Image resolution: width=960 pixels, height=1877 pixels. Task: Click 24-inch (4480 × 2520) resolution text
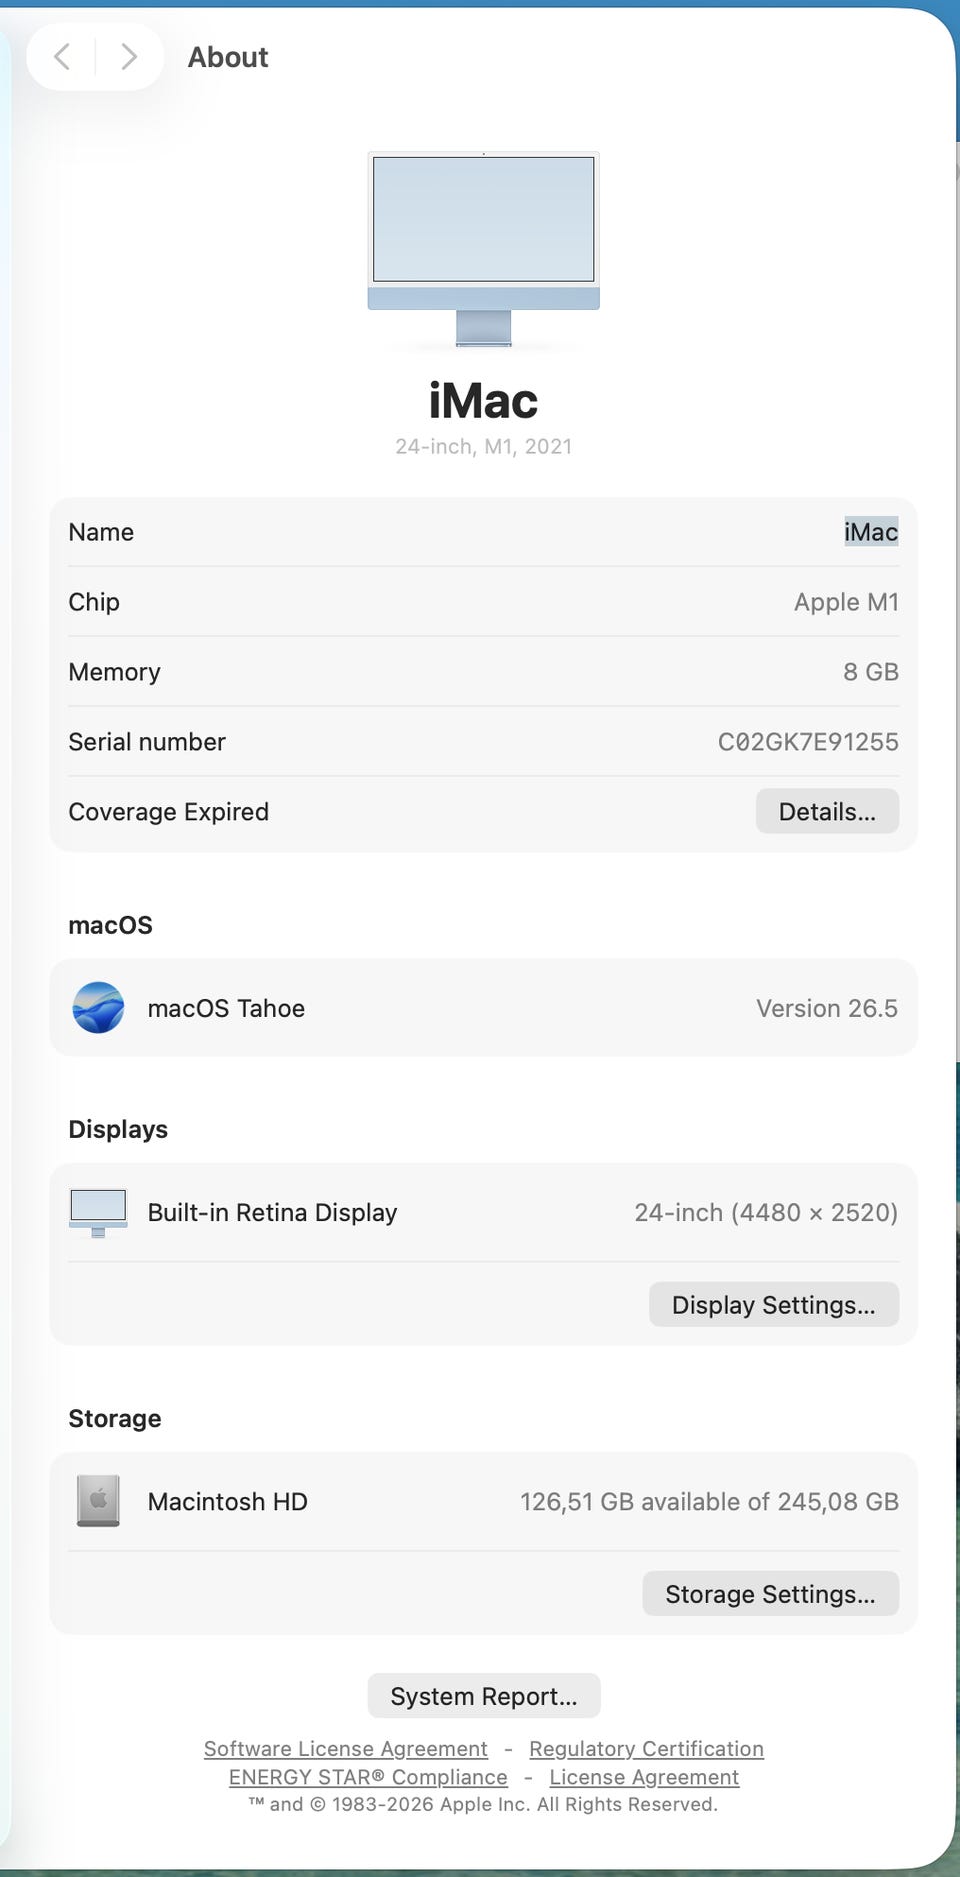(x=766, y=1212)
